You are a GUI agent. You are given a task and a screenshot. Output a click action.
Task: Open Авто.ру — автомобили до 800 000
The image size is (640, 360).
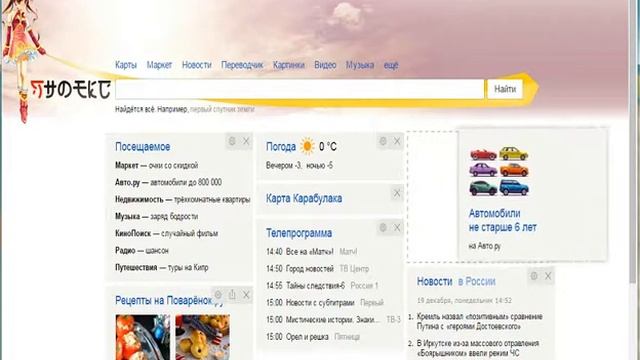coord(168,182)
